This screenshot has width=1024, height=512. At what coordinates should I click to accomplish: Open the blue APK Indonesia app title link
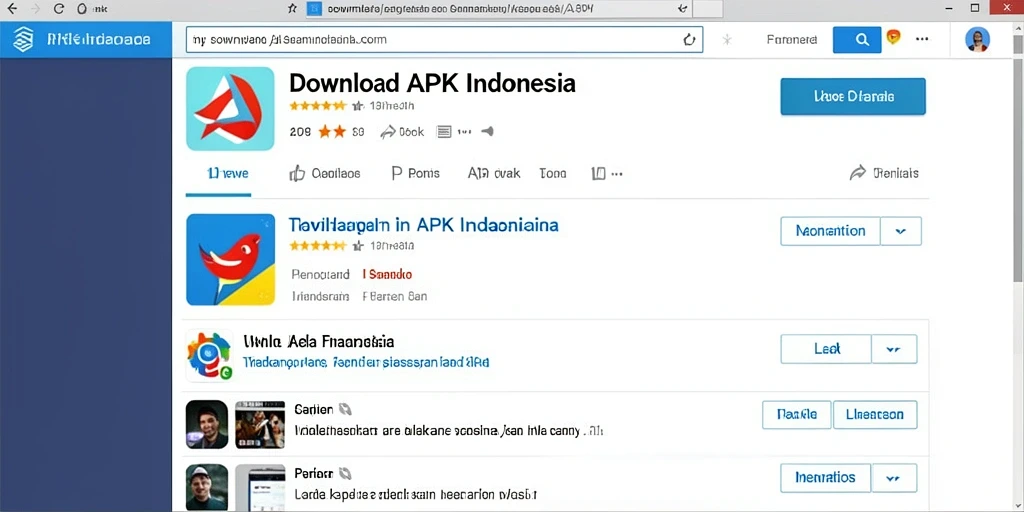coord(423,225)
